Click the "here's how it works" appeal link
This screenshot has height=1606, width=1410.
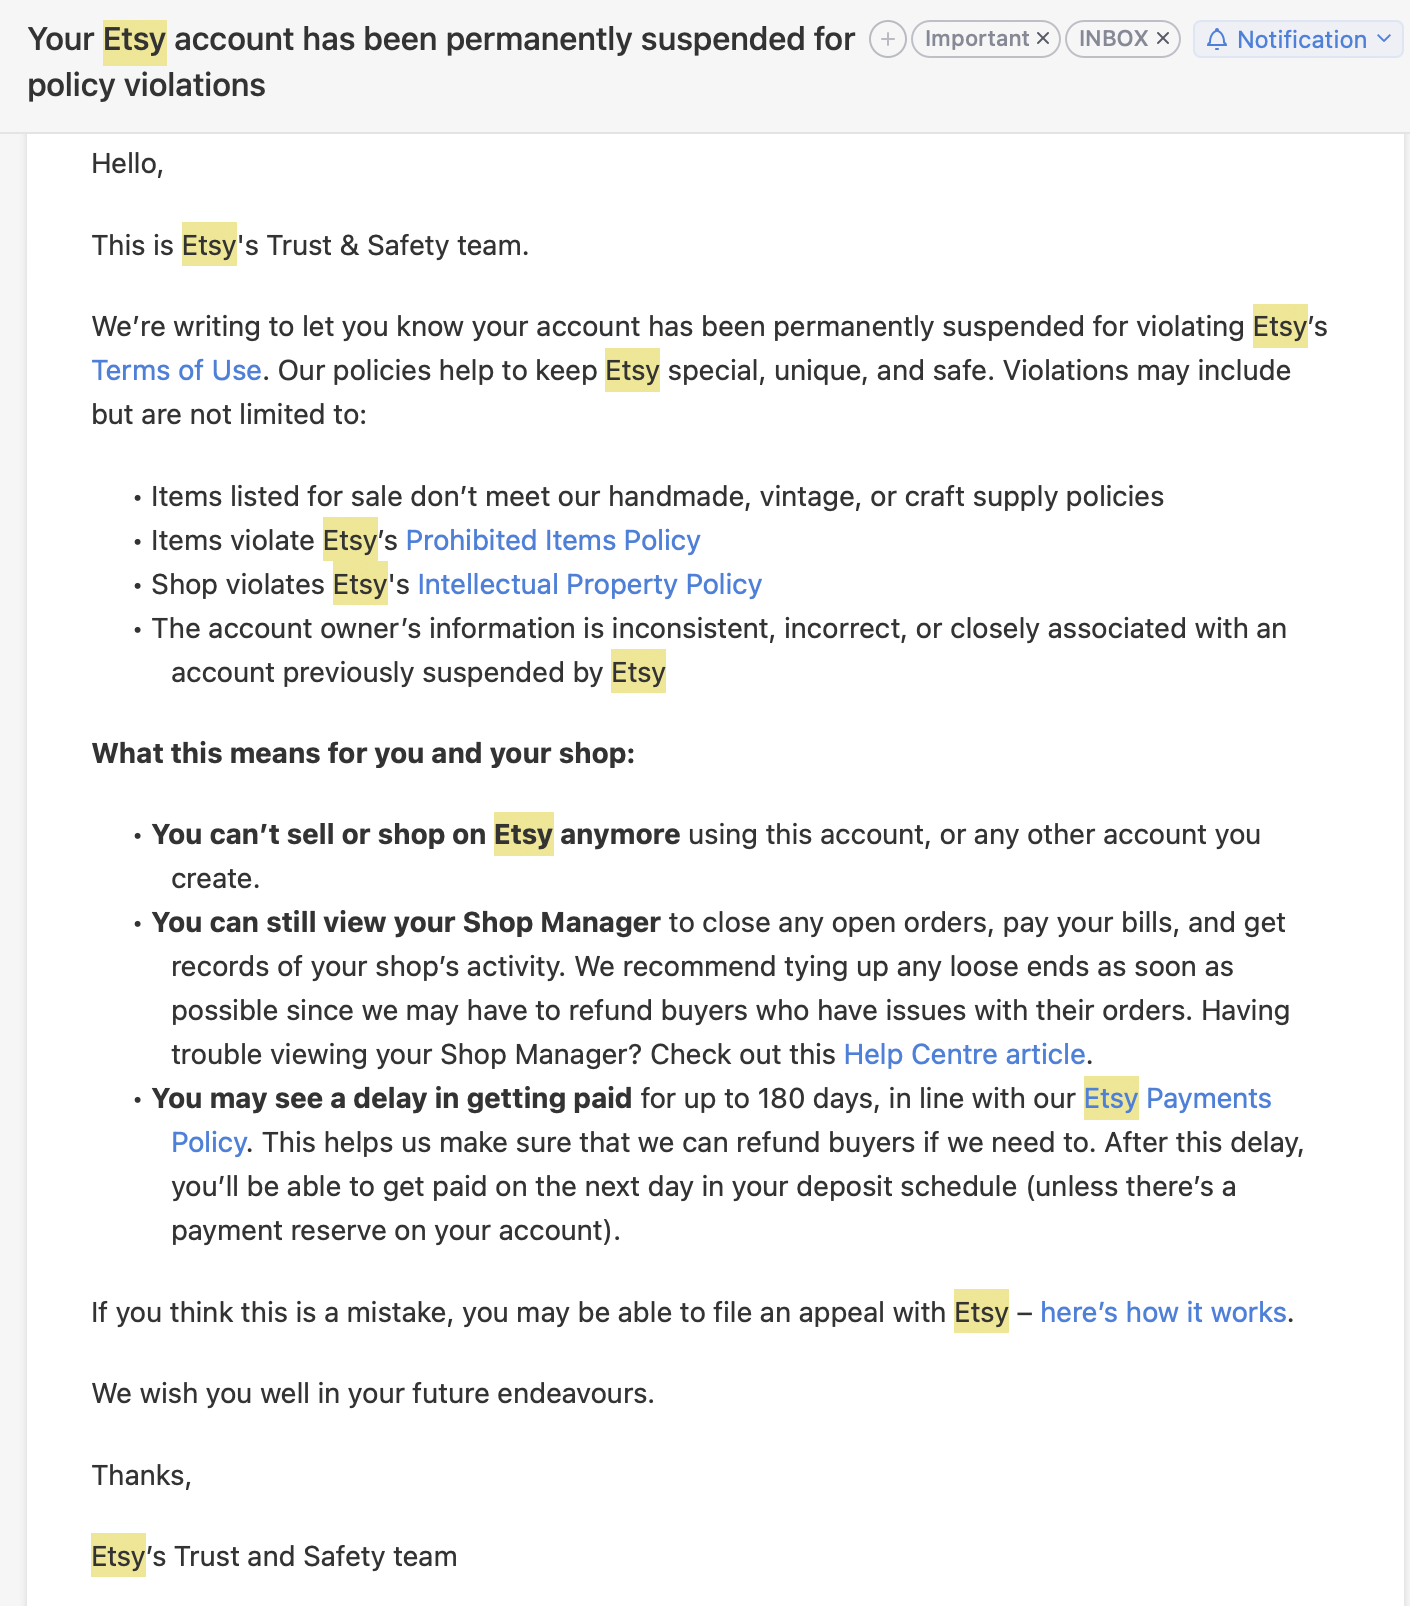[x=1162, y=1313]
